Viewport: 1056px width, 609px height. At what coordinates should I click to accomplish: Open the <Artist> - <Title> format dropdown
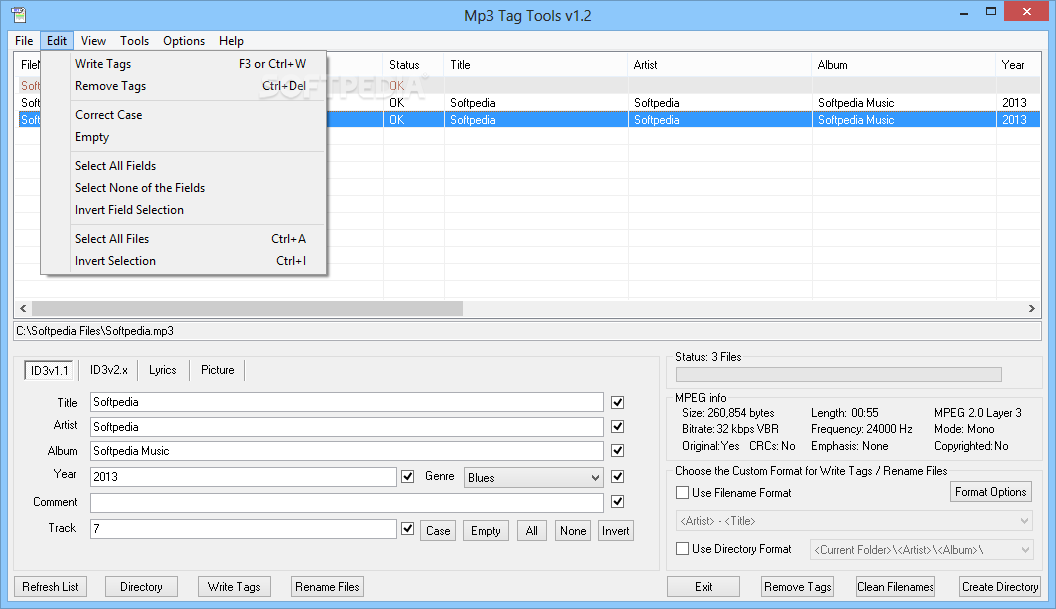(853, 521)
